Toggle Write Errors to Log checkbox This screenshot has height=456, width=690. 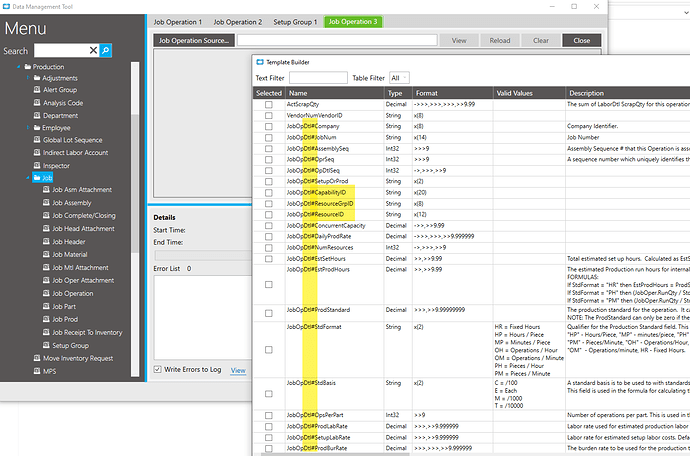[157, 369]
